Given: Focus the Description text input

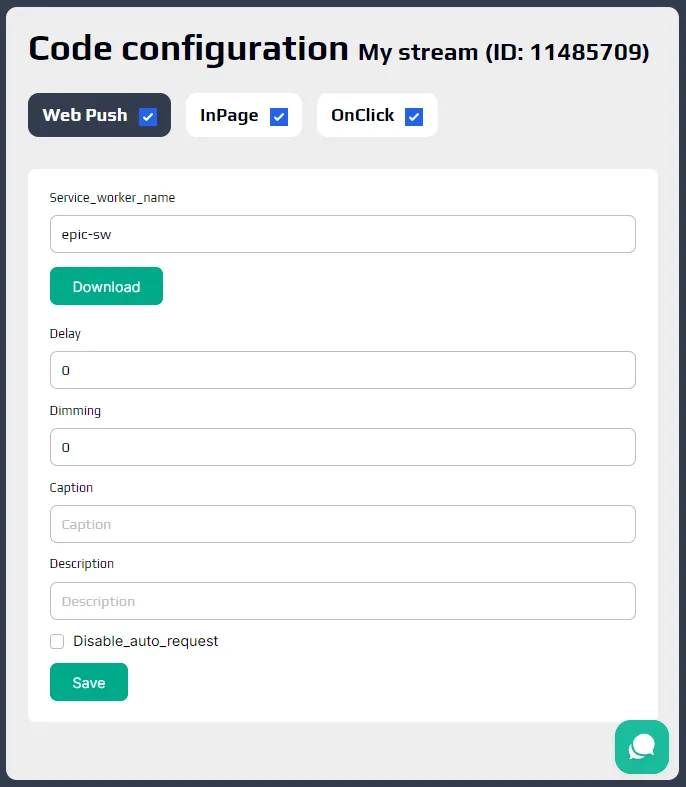Looking at the screenshot, I should 343,601.
